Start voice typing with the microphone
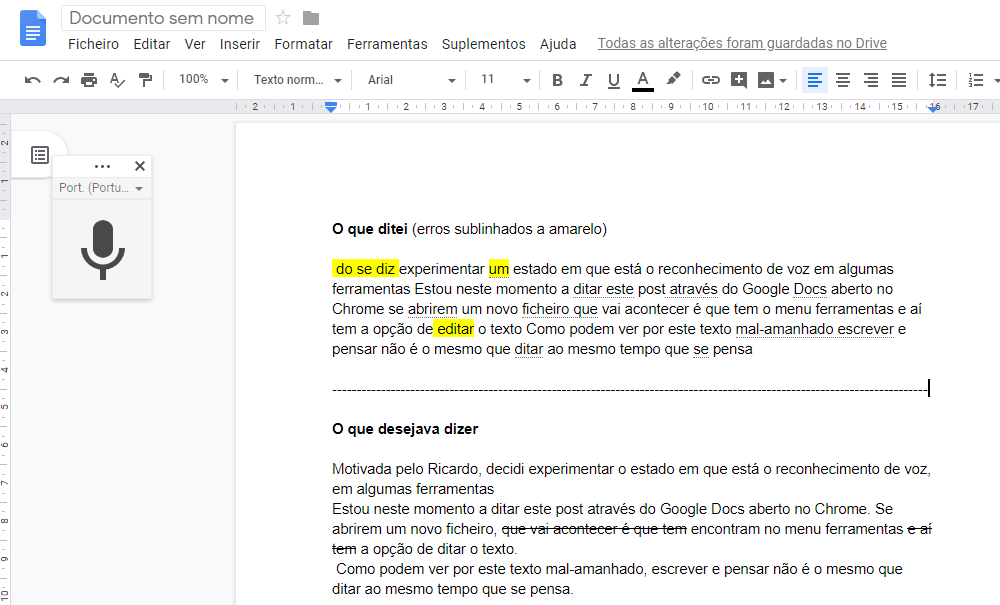The height and width of the screenshot is (605, 1000). tap(102, 249)
